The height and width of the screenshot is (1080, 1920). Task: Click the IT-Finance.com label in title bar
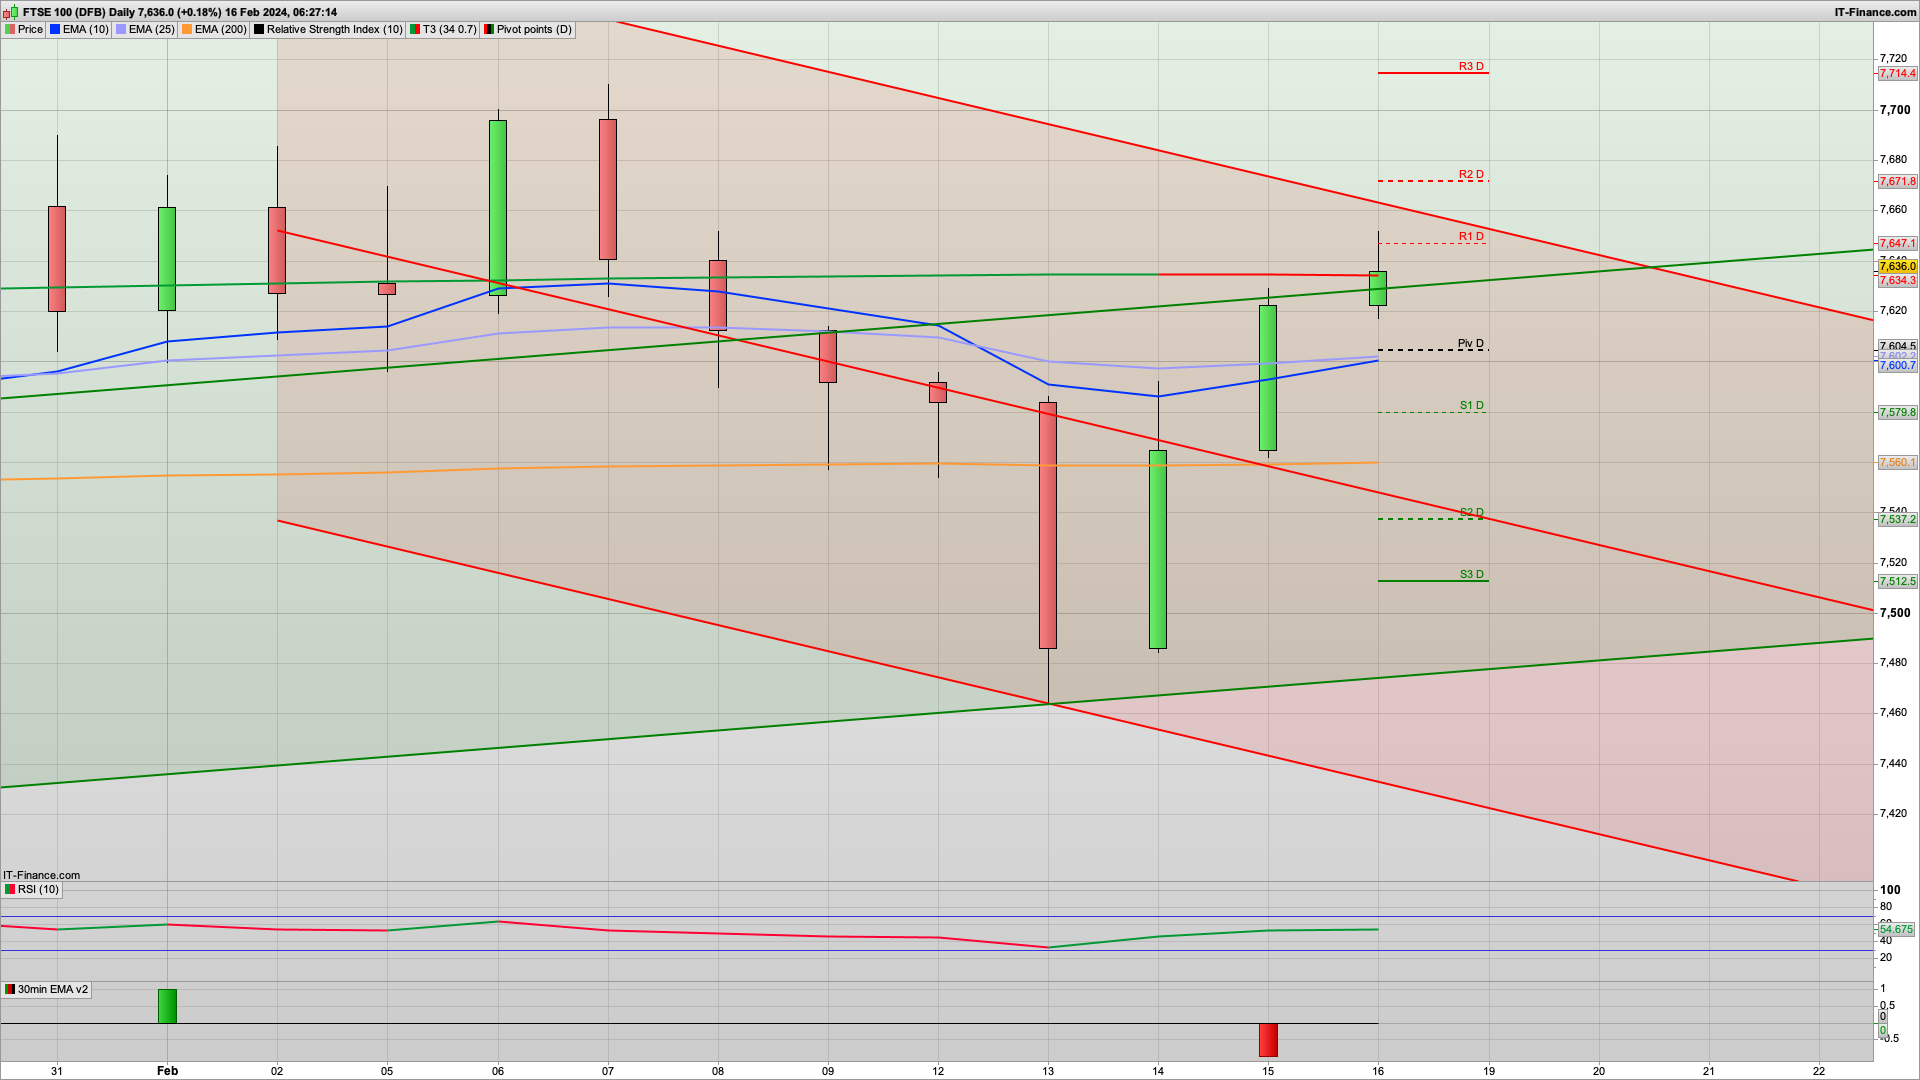click(x=1875, y=12)
